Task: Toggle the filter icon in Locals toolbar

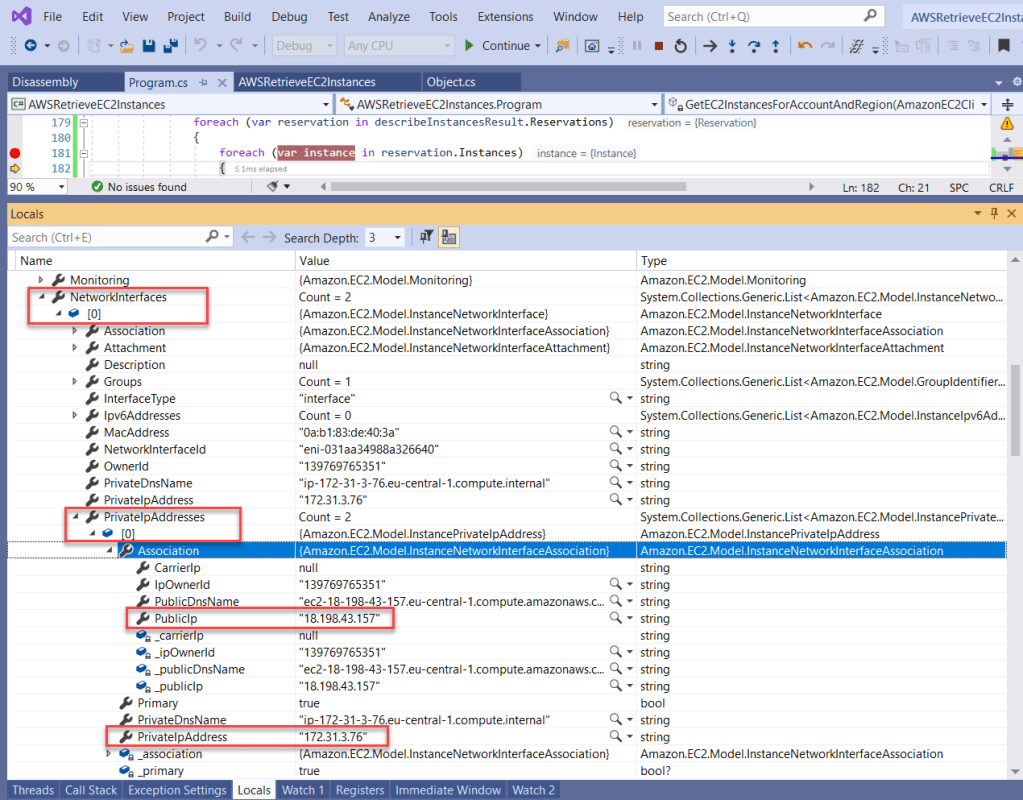Action: pos(427,237)
